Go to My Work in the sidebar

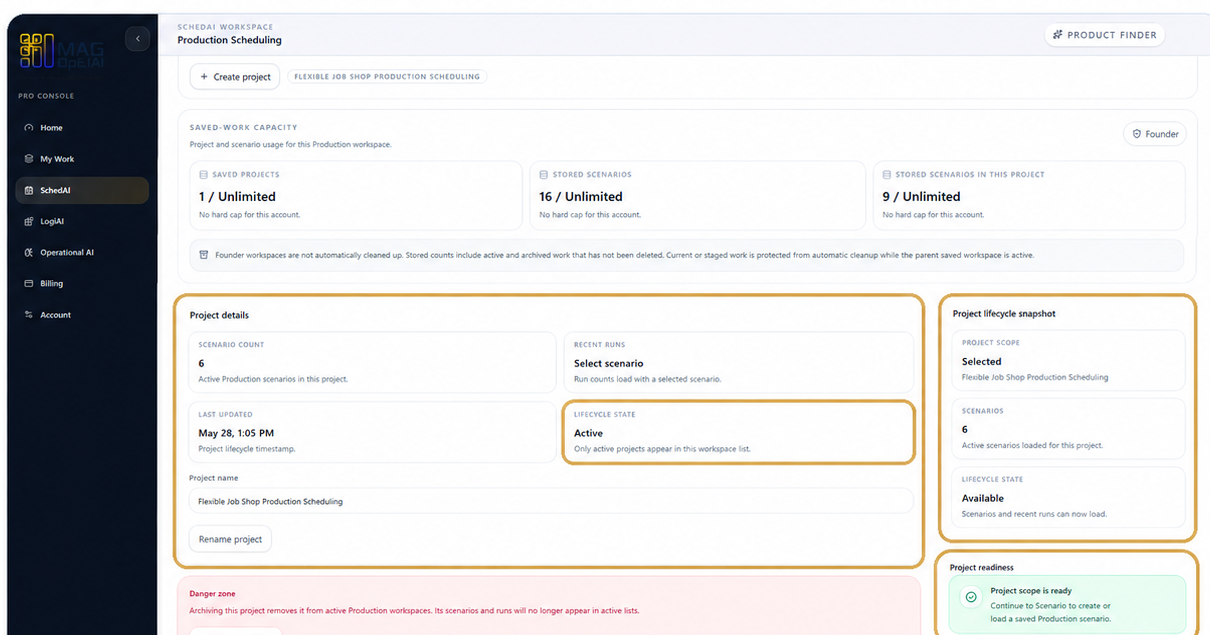[82, 159]
